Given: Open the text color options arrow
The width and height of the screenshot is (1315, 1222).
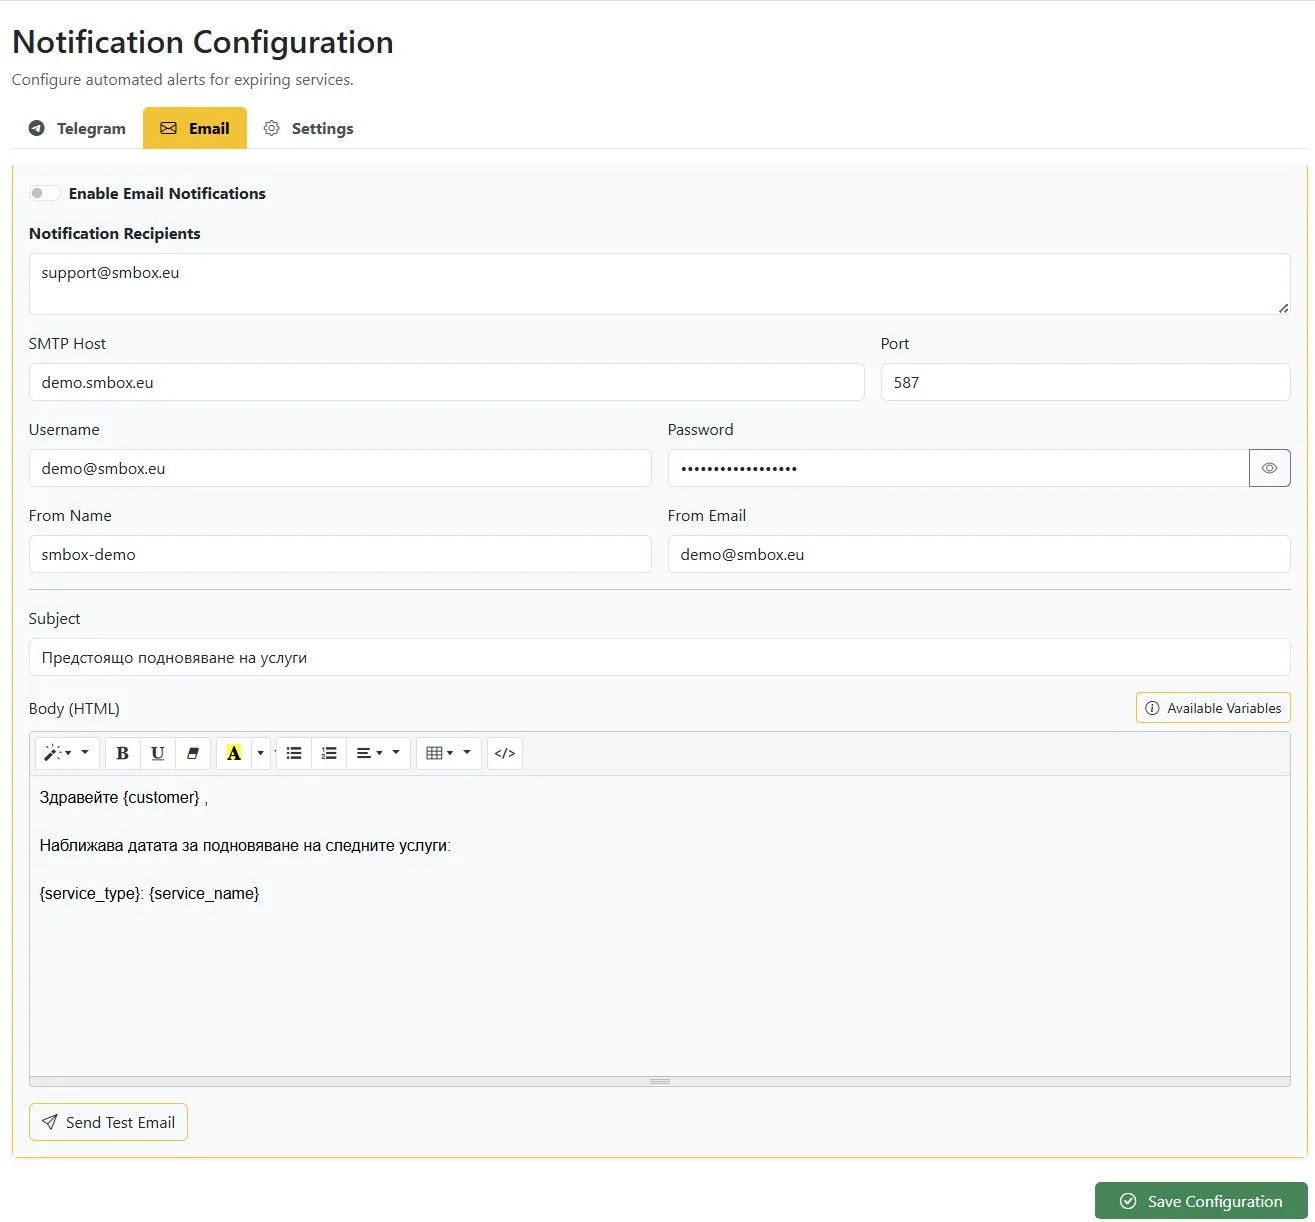Looking at the screenshot, I should pos(261,753).
